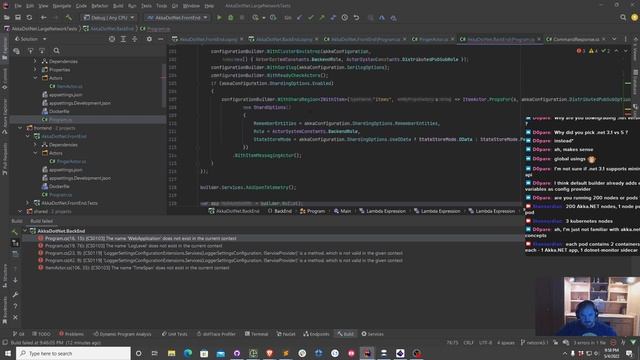The height and width of the screenshot is (360, 640).
Task: Click the Main breadcrumb below the editor
Action: pyautogui.click(x=342, y=211)
